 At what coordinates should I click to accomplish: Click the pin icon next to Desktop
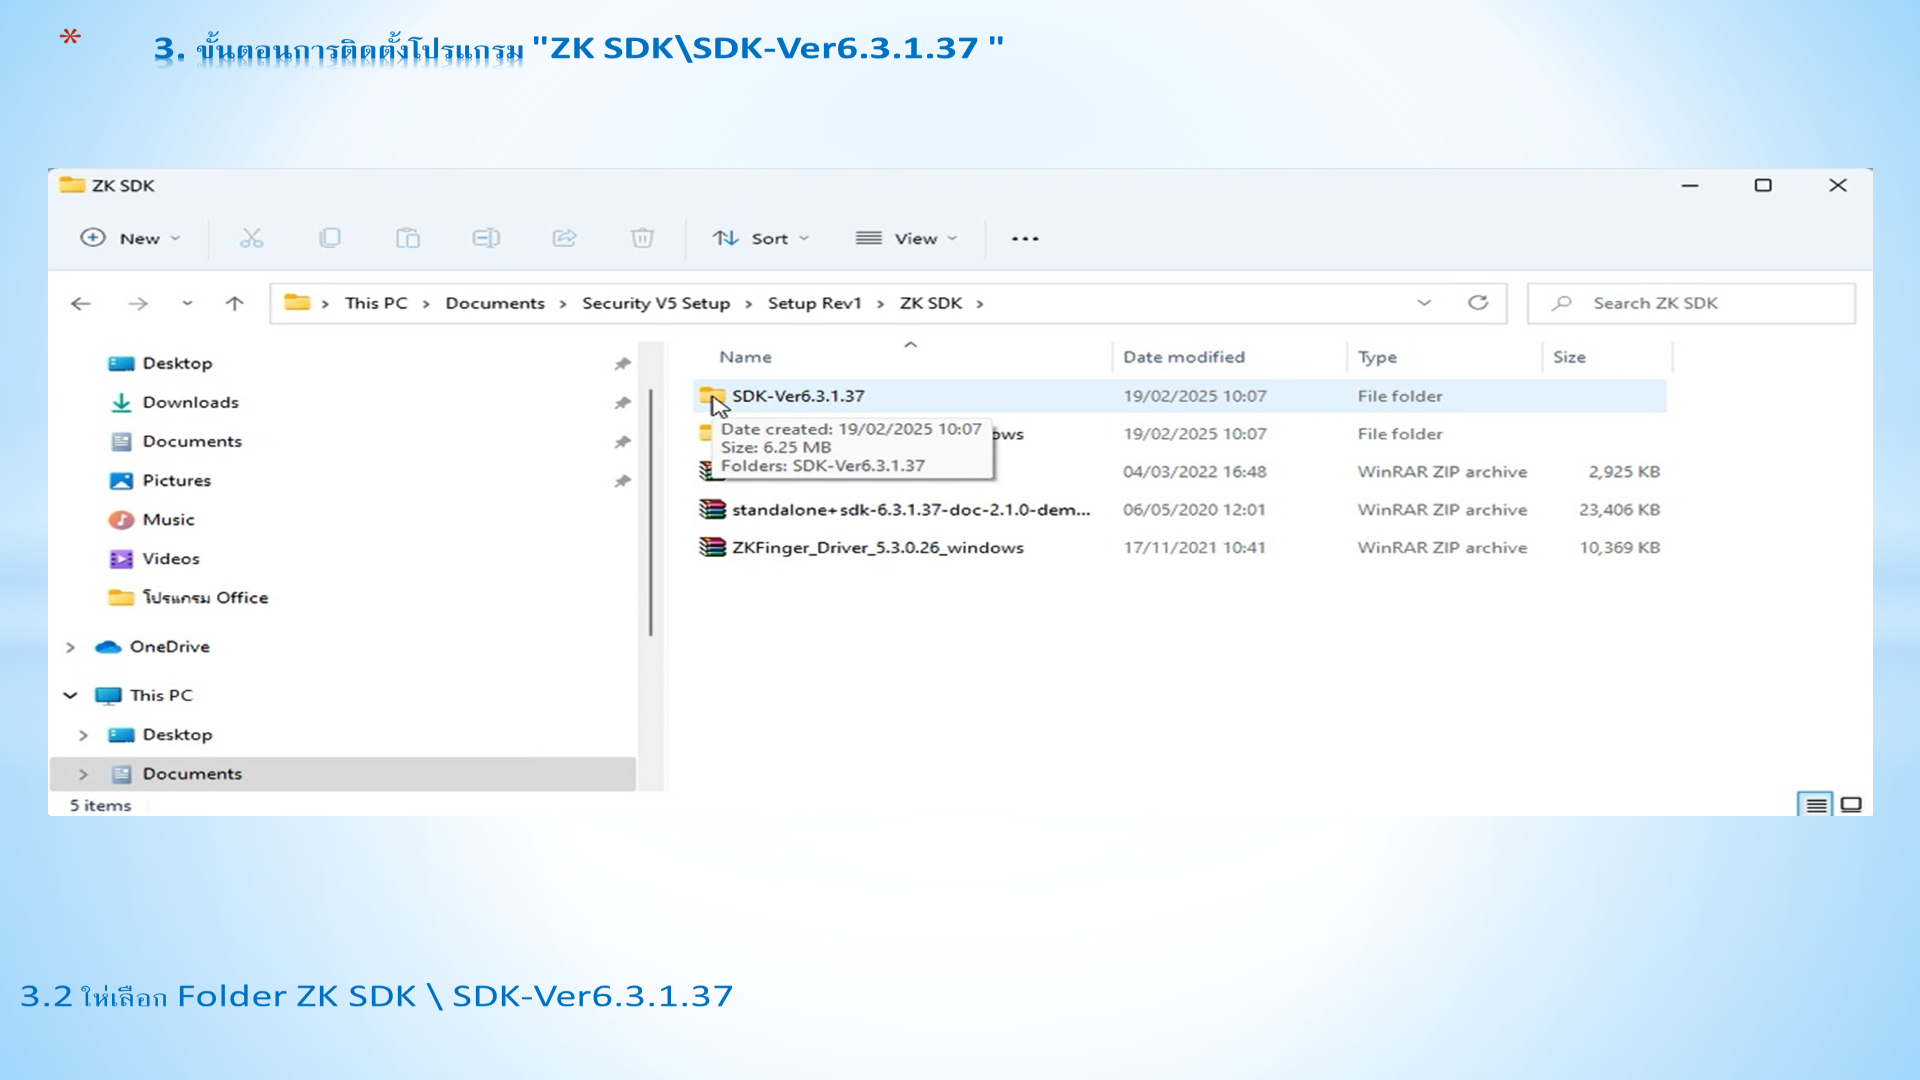[x=622, y=363]
